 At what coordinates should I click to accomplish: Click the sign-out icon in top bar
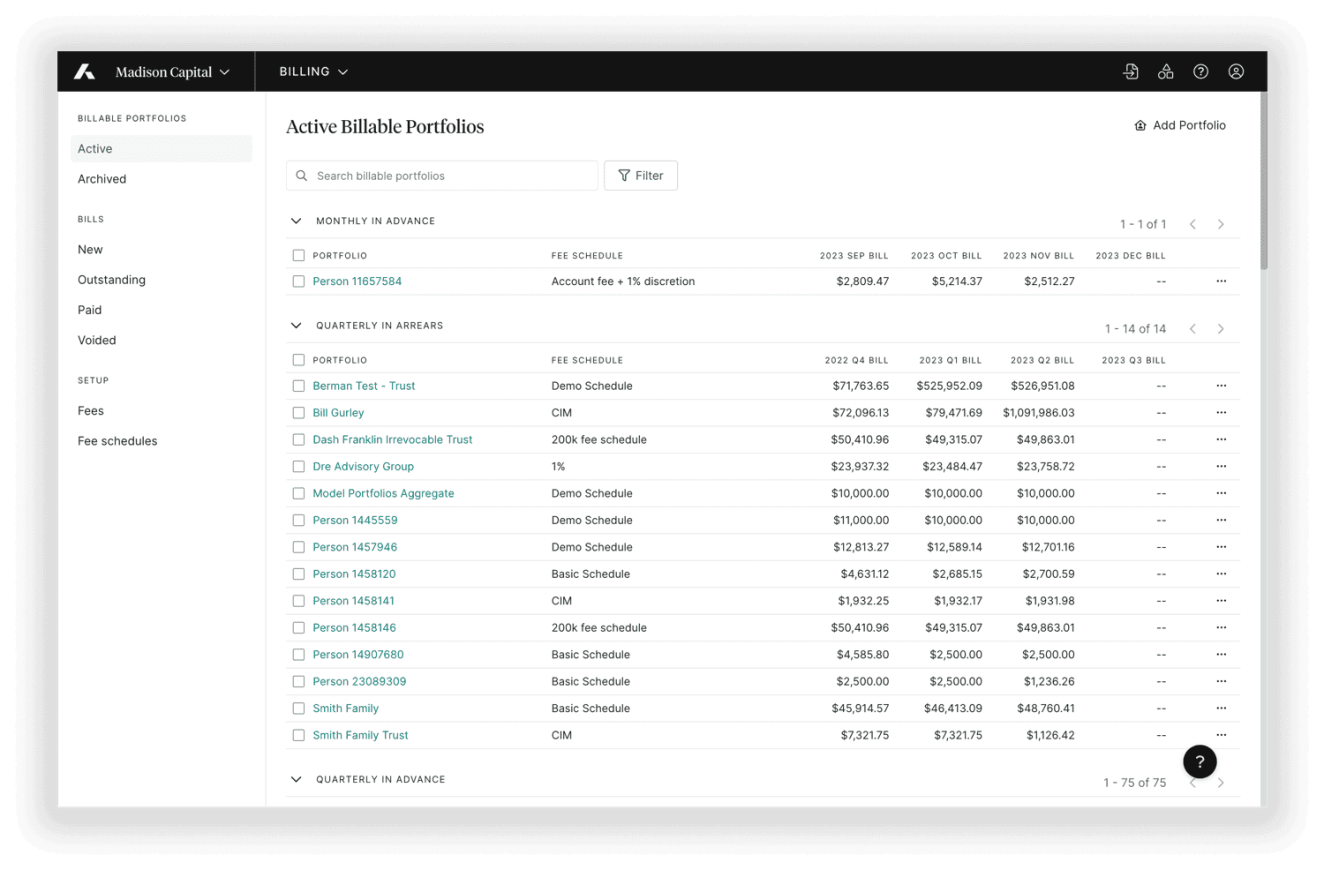(x=1130, y=72)
